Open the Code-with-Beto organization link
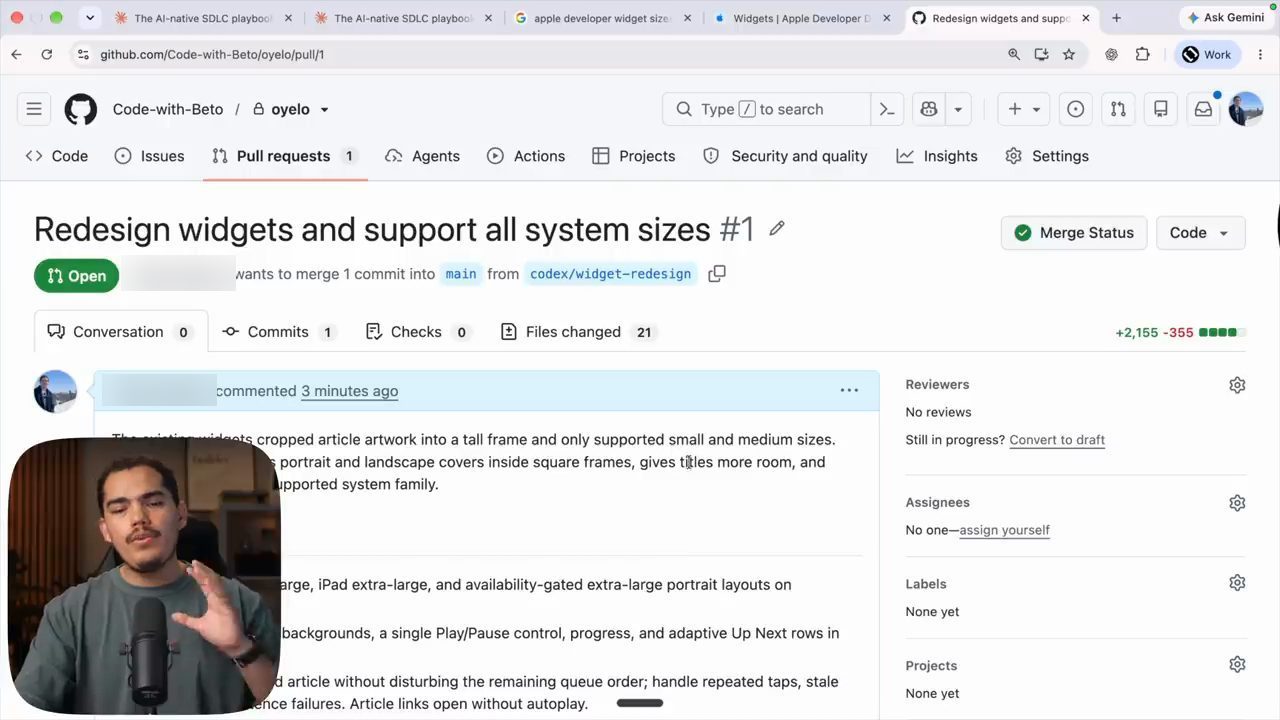1280x720 pixels. tap(168, 109)
